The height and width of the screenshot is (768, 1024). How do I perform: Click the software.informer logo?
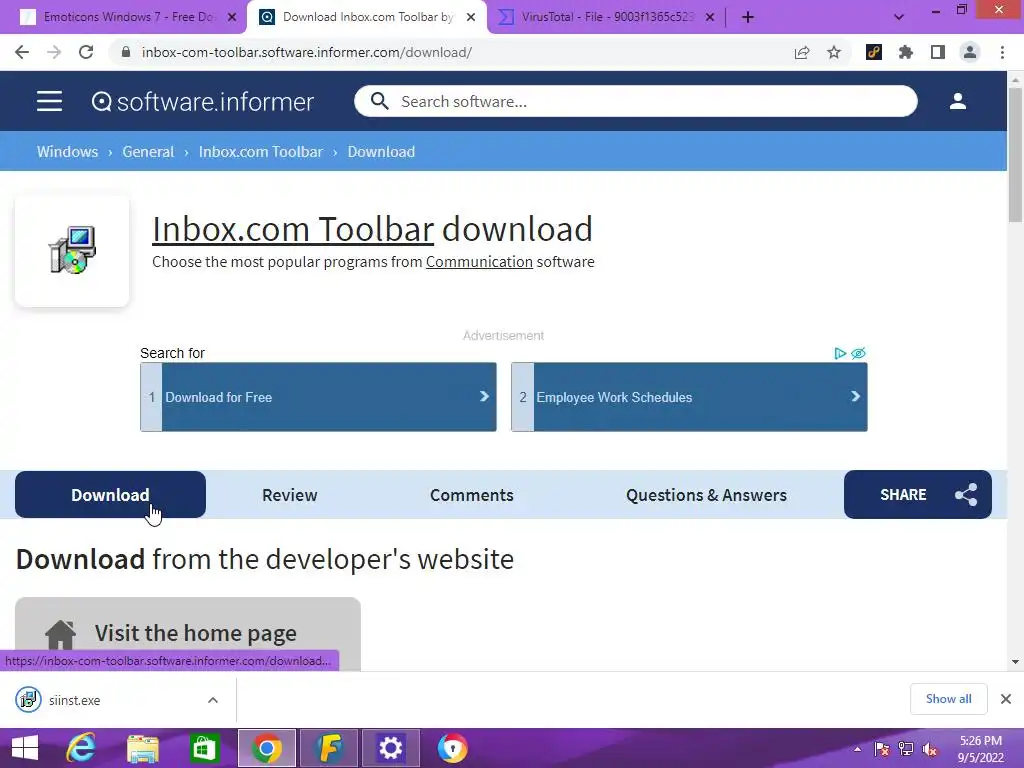(x=202, y=101)
